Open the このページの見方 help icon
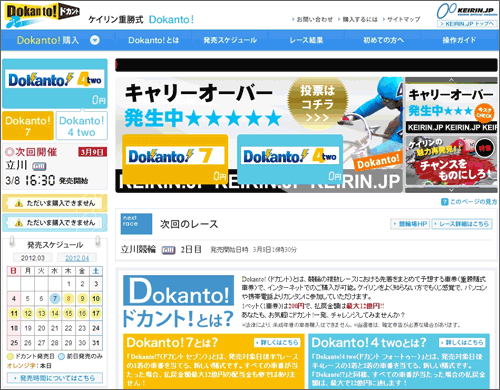The width and height of the screenshot is (500, 390). pos(444,202)
